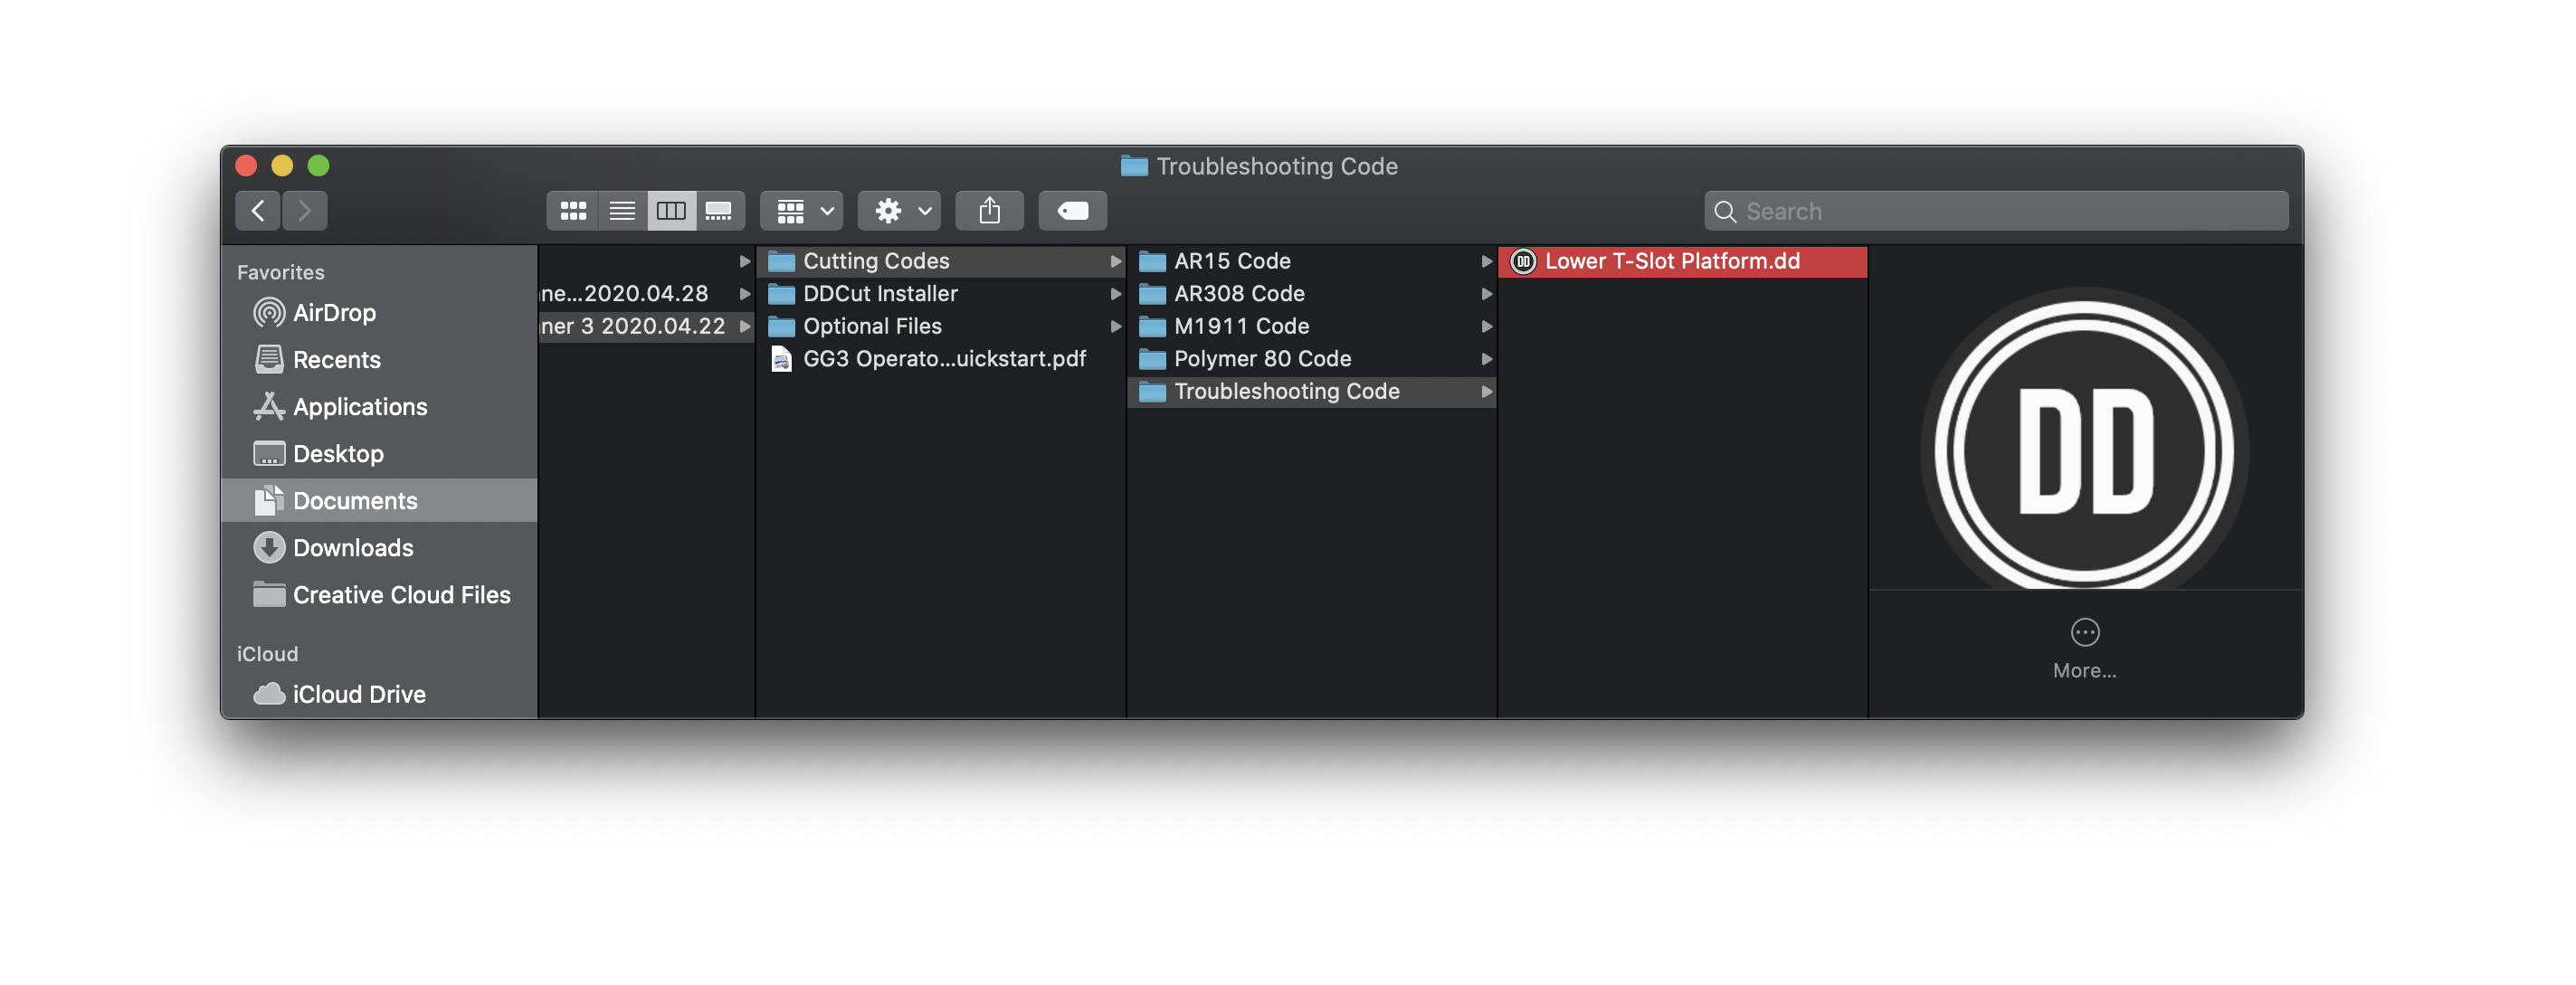Switch to list view mode
The image size is (2576, 985).
tap(622, 211)
